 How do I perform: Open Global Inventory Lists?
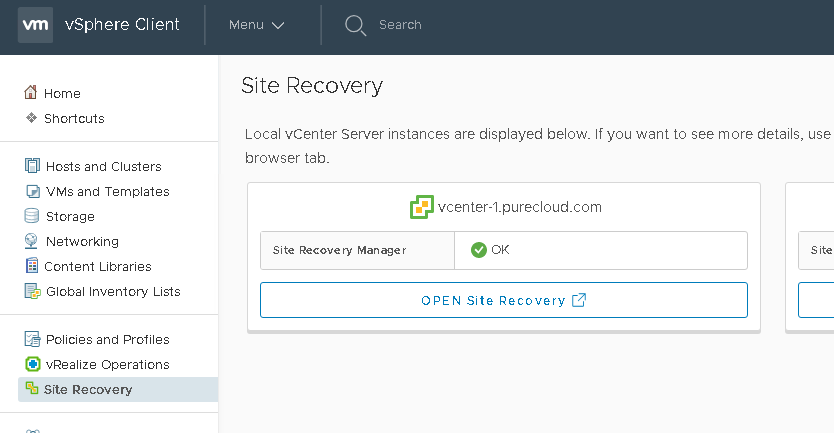point(113,292)
